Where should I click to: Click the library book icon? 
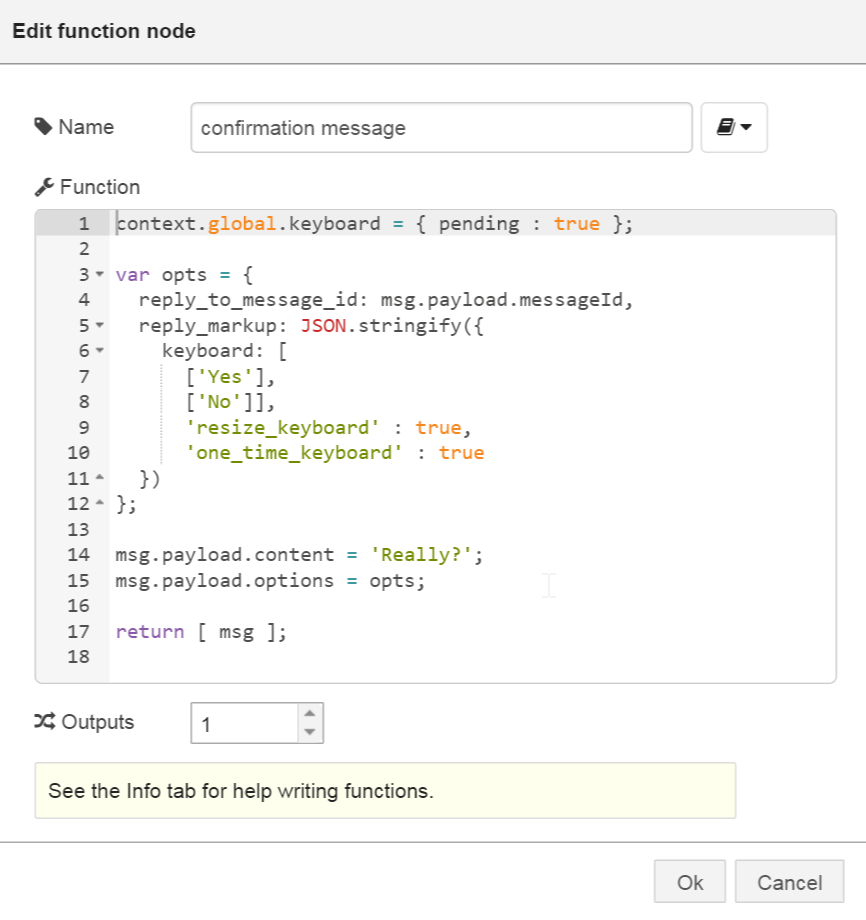727,127
